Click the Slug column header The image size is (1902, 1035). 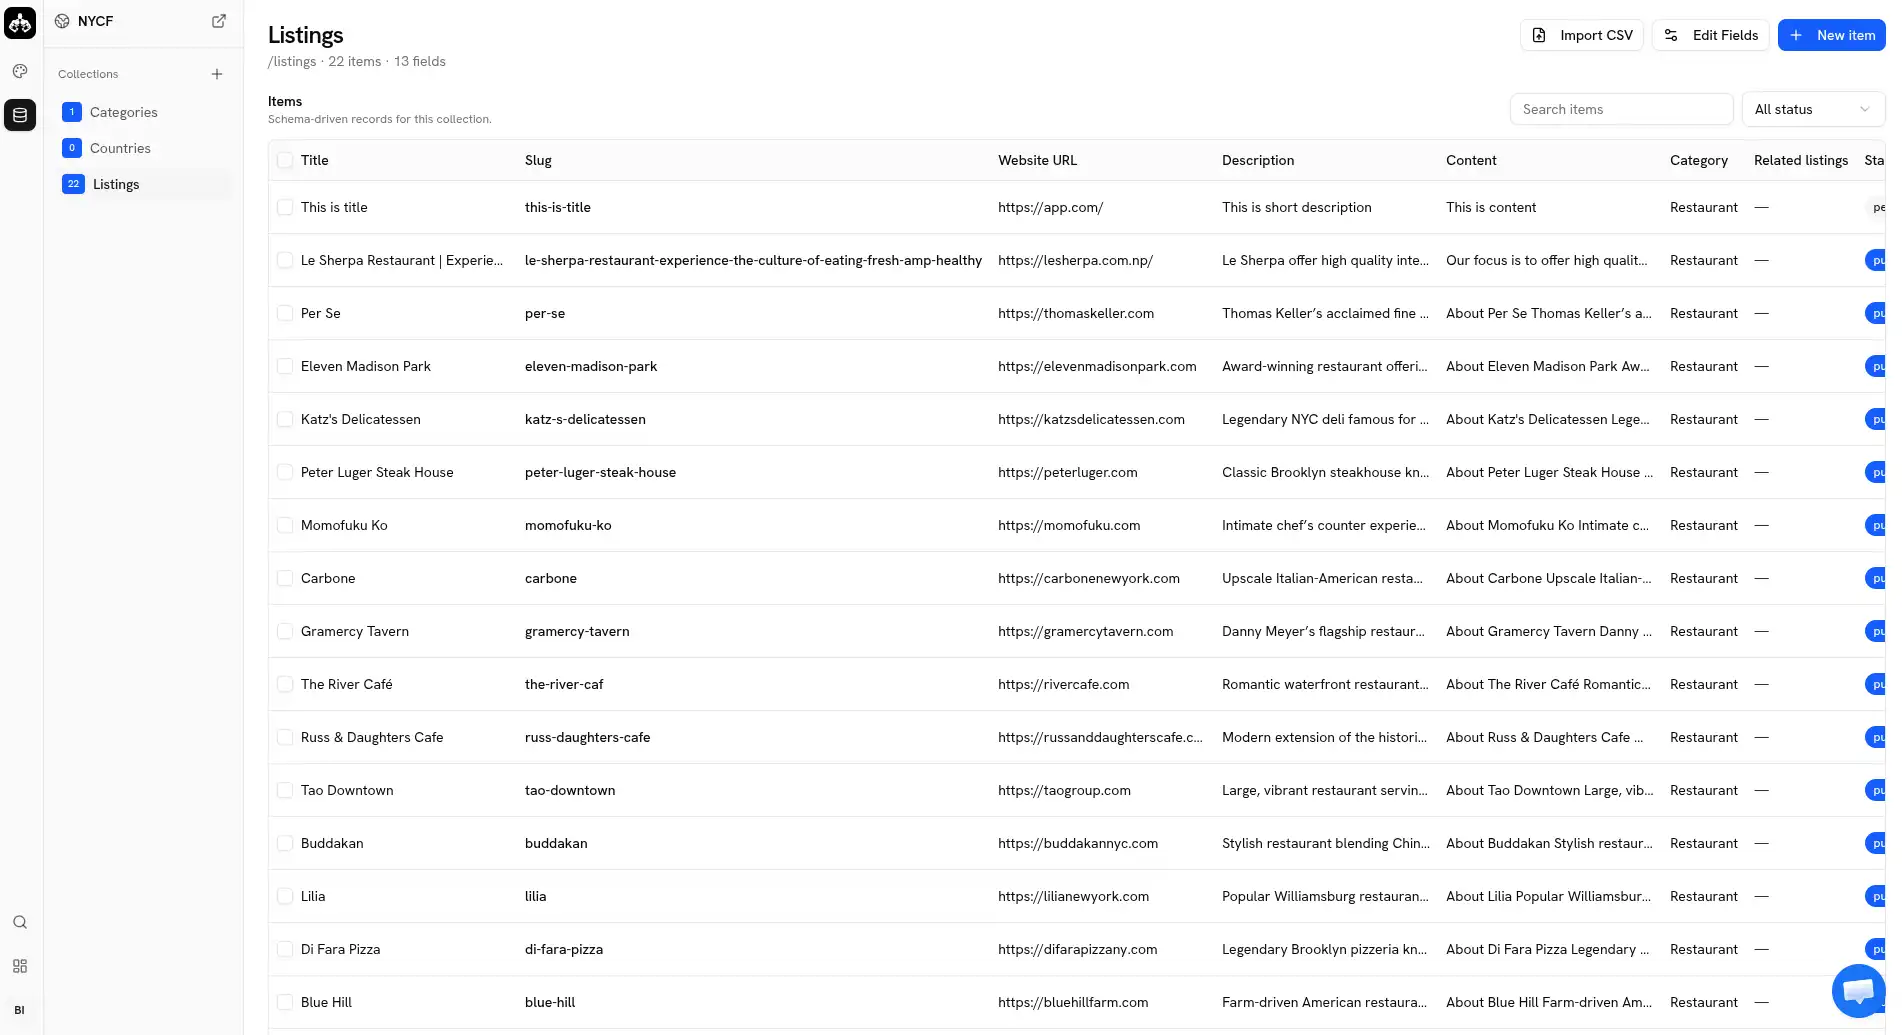click(538, 160)
